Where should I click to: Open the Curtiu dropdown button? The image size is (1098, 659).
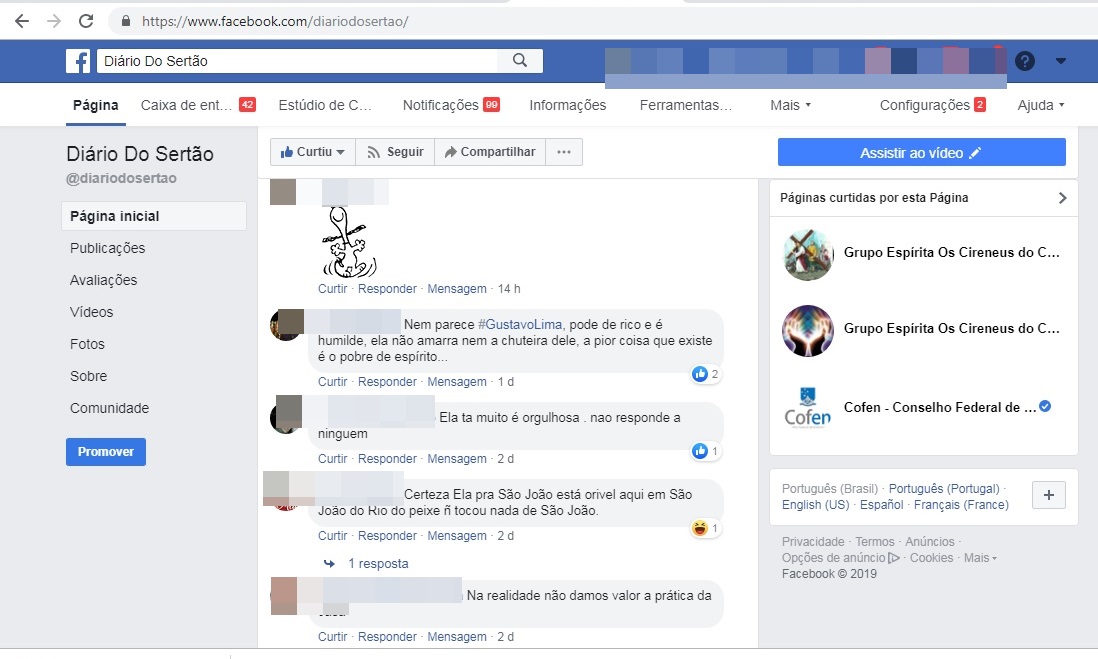coord(312,152)
